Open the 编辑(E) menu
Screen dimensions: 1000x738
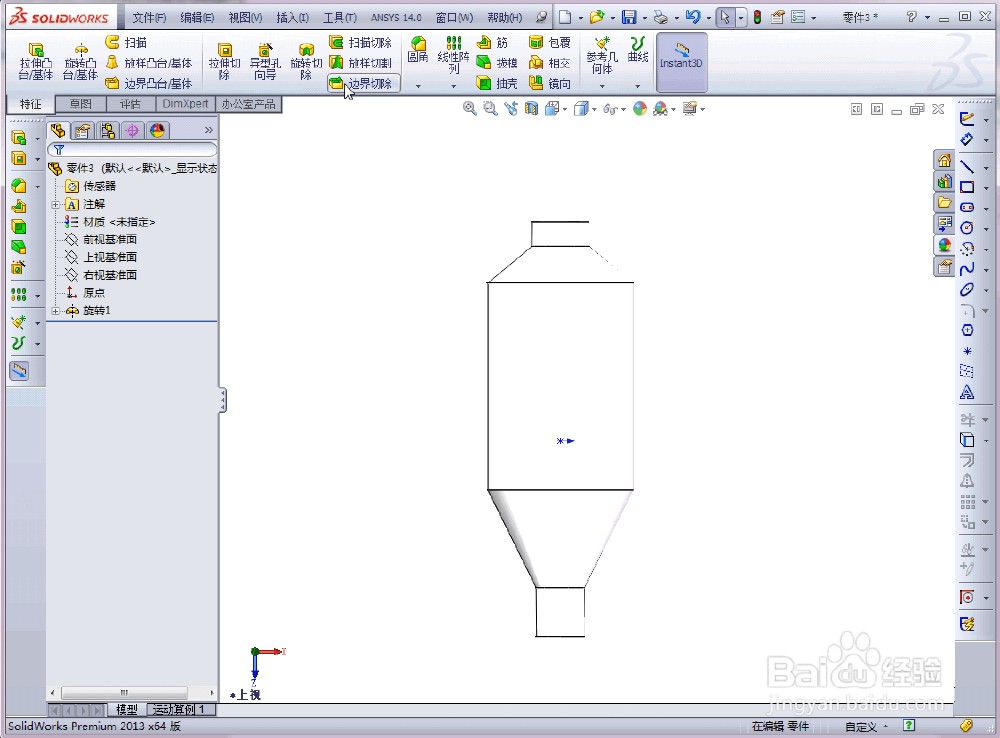click(197, 17)
